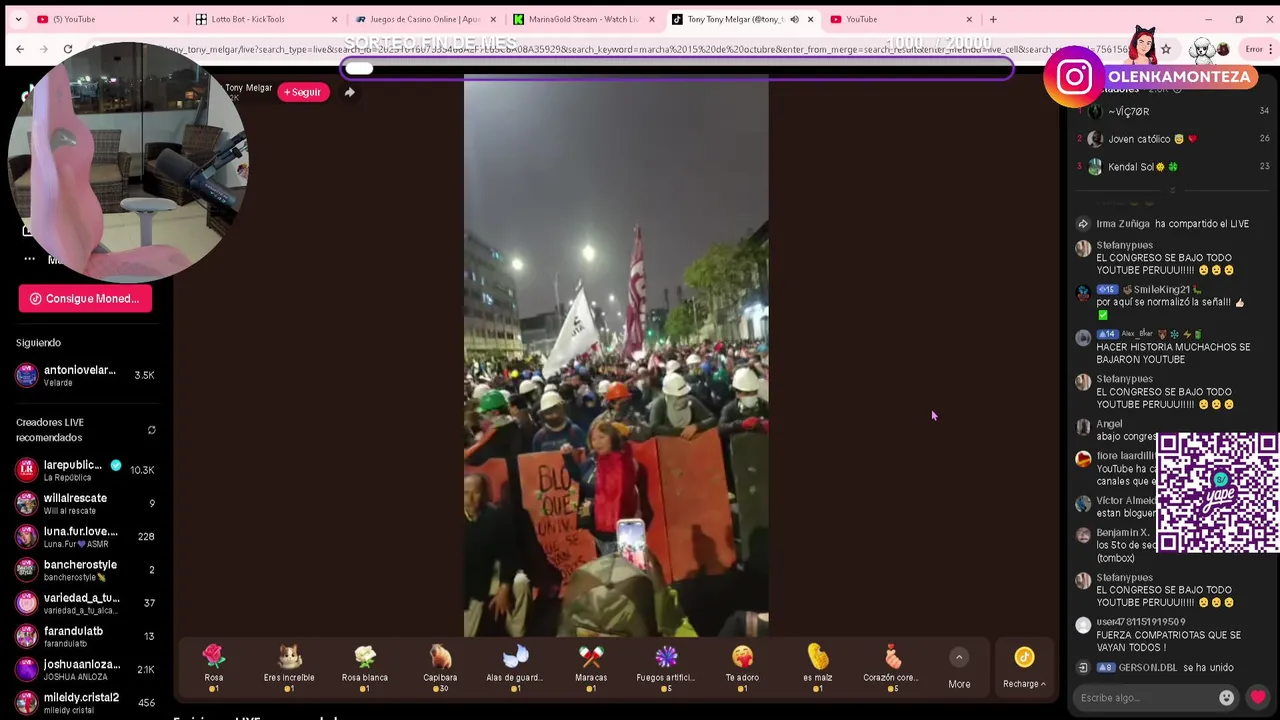The width and height of the screenshot is (1280, 720).
Task: Click Kendal Sol top viewer entry
Action: pyautogui.click(x=1172, y=167)
